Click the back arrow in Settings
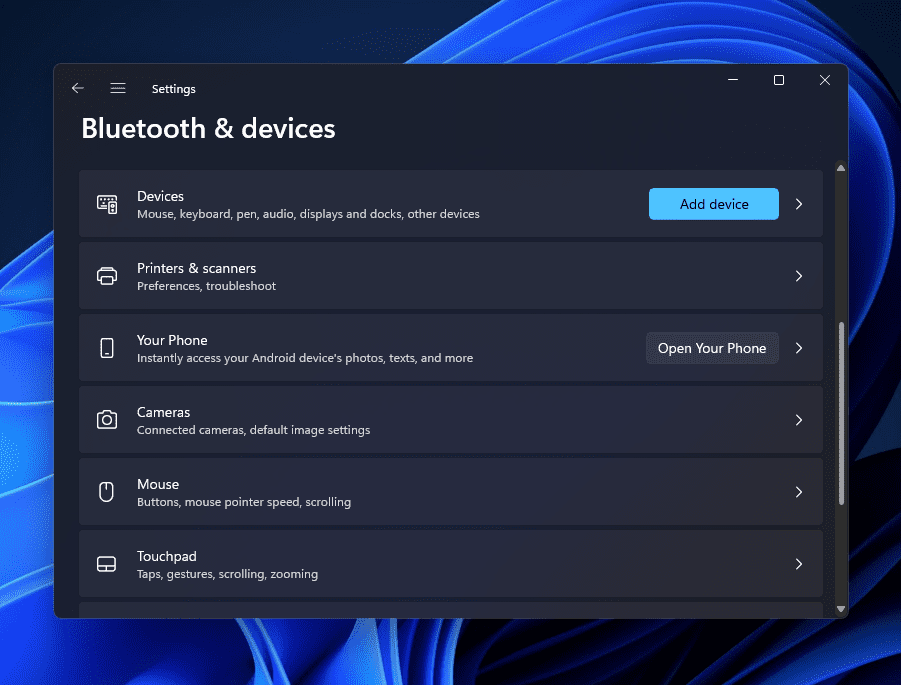 tap(78, 89)
